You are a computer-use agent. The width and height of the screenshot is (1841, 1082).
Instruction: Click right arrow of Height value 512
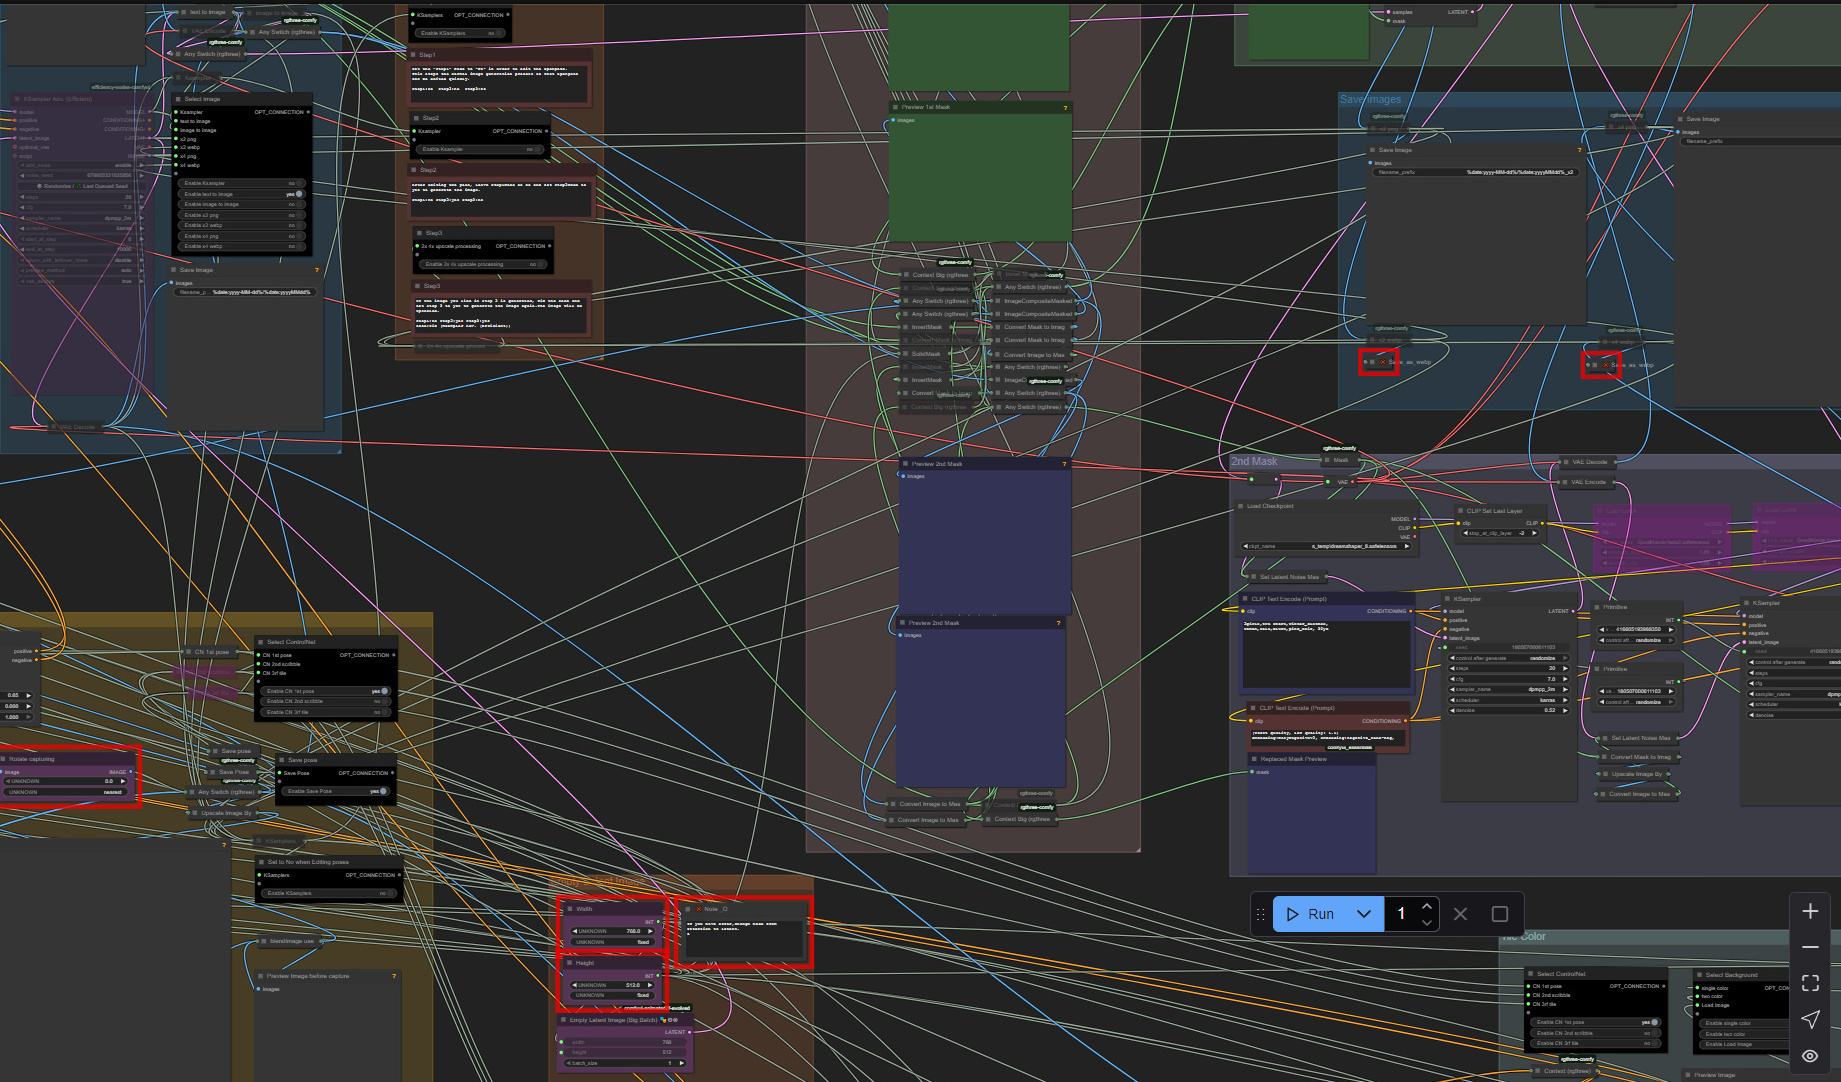649,985
